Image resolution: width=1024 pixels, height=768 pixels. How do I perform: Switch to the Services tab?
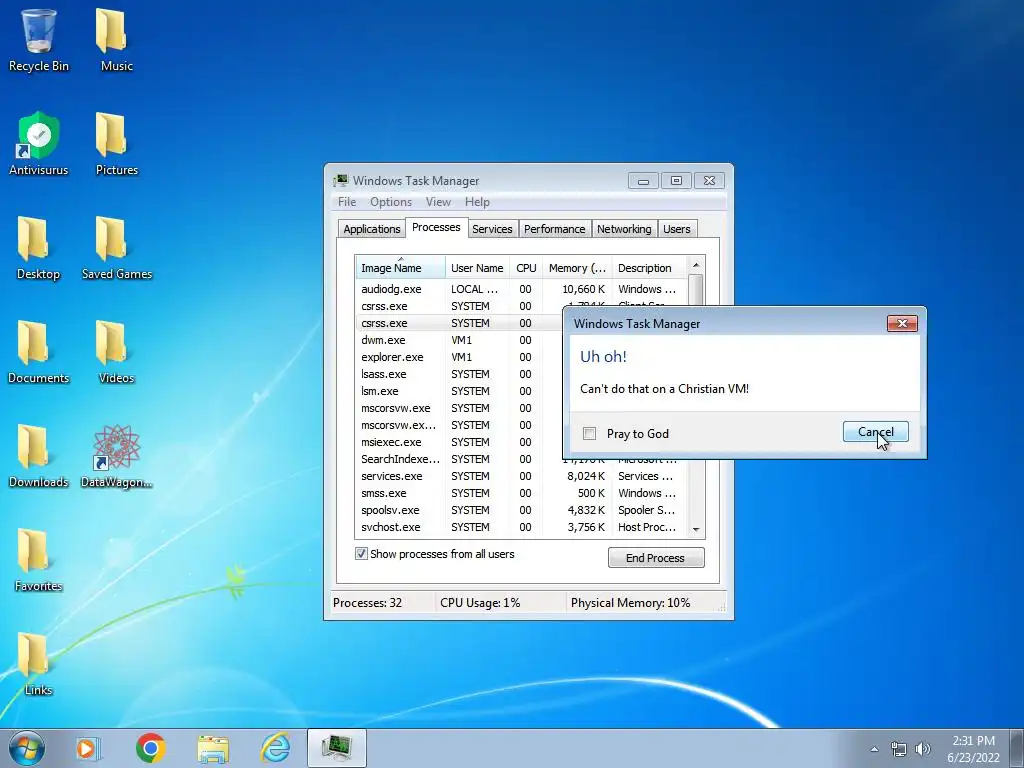(x=492, y=229)
